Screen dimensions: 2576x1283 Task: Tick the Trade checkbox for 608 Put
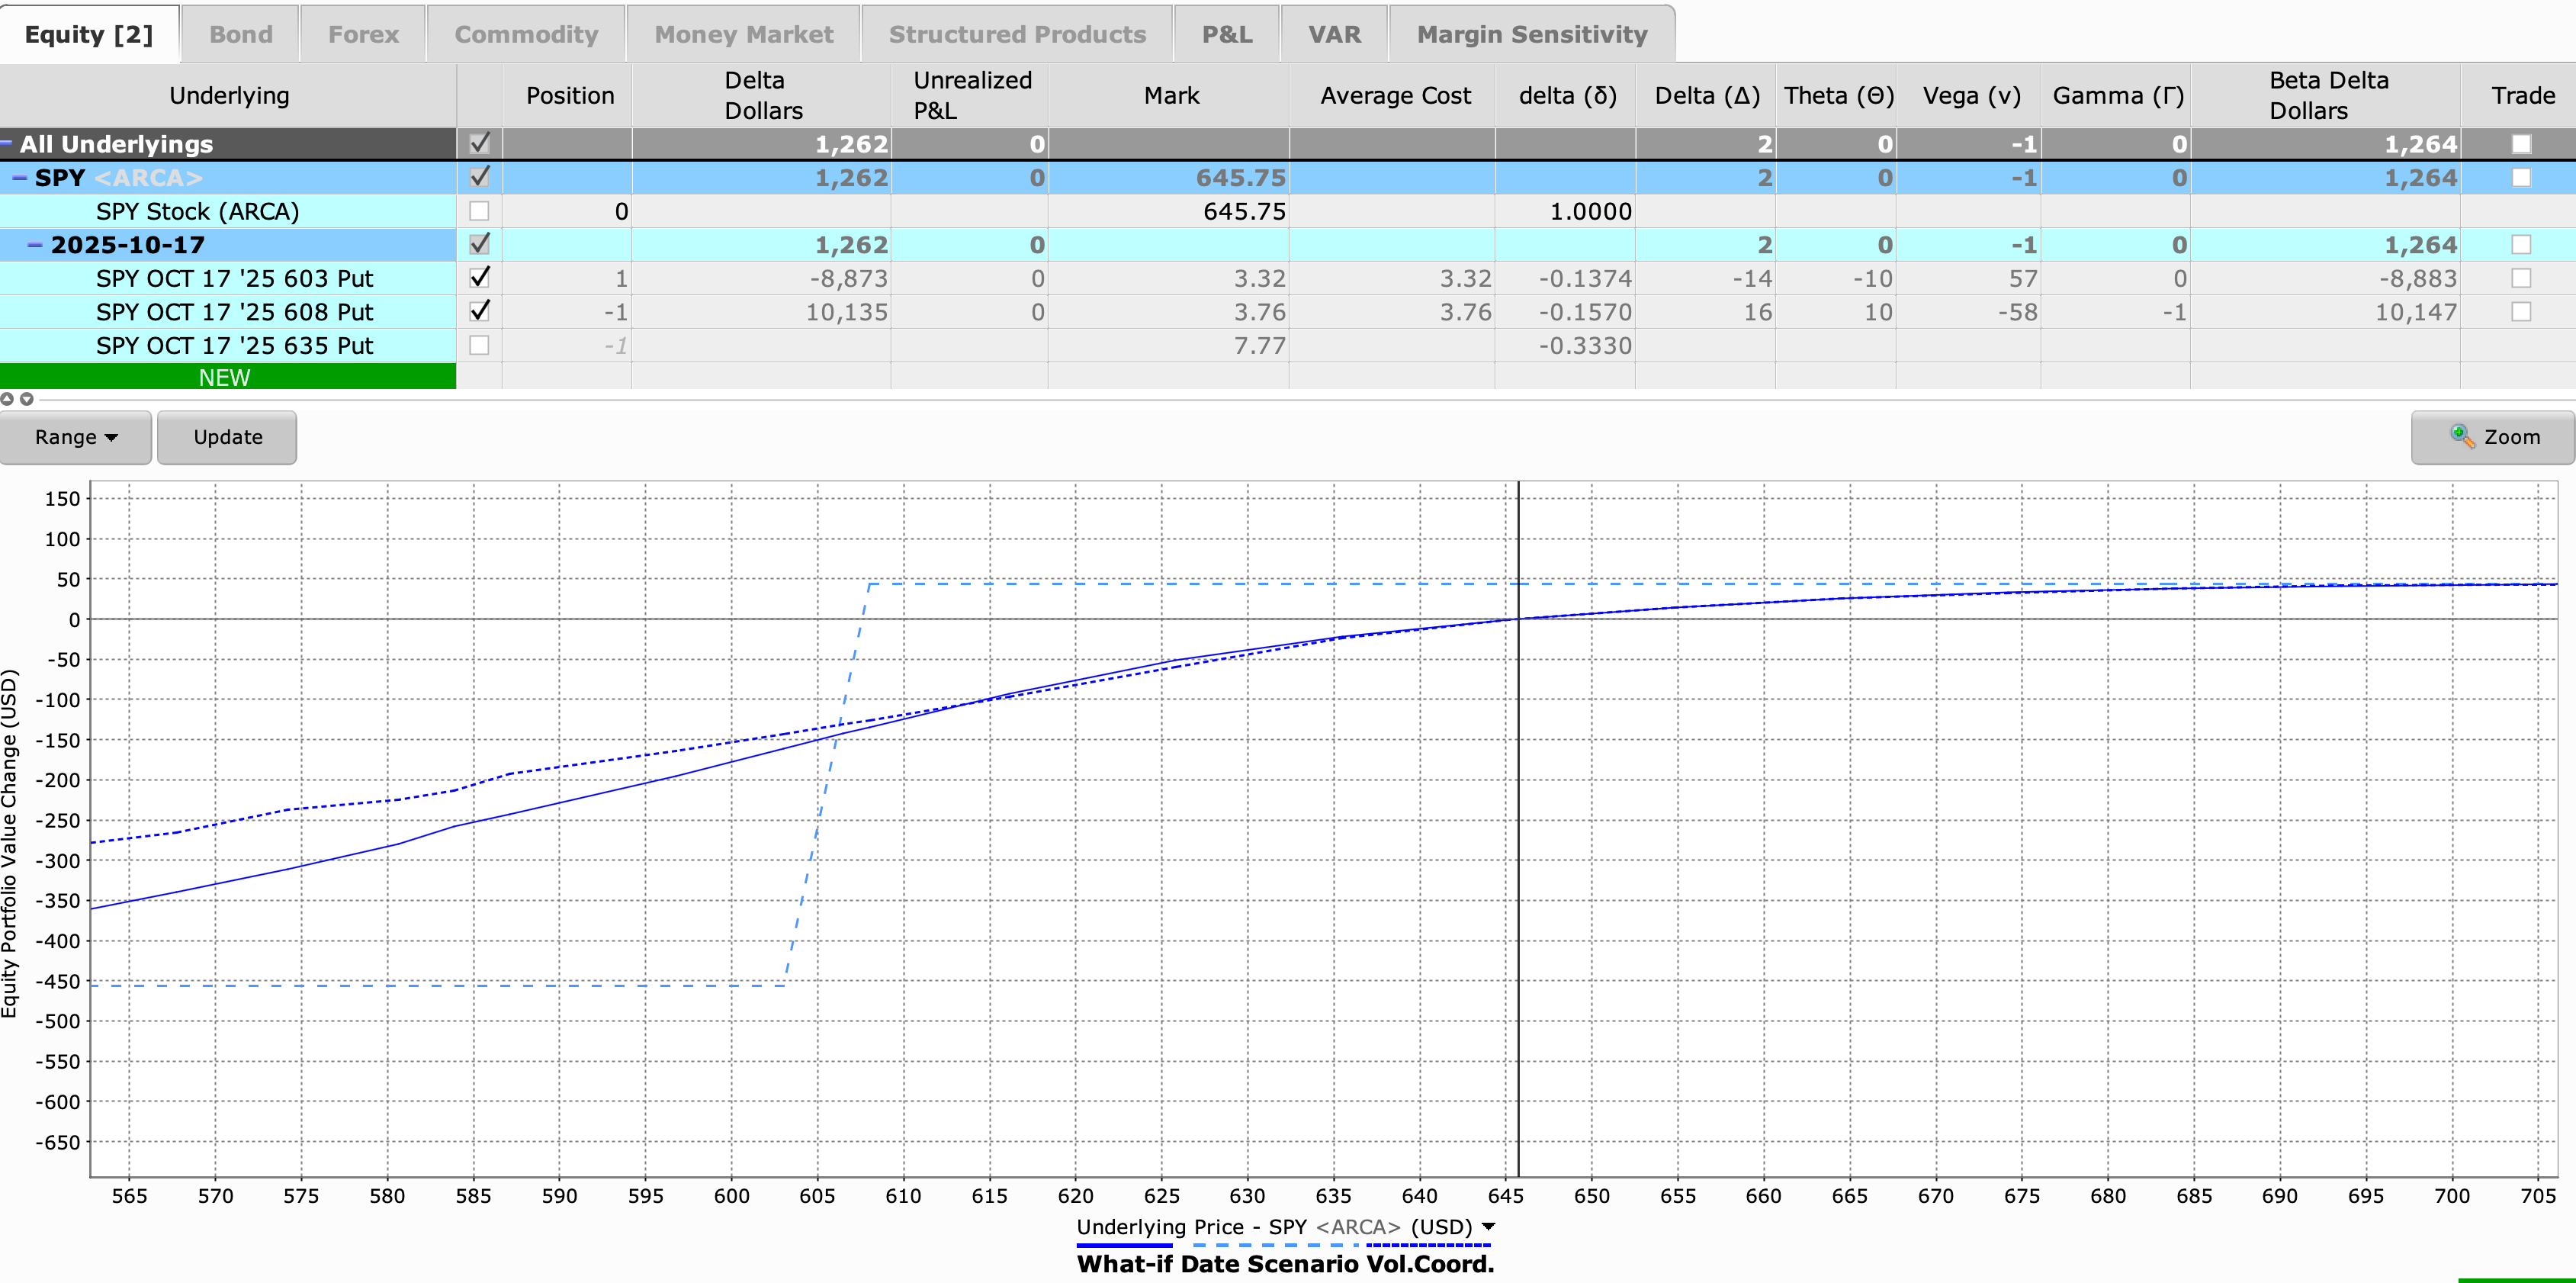click(x=2520, y=312)
